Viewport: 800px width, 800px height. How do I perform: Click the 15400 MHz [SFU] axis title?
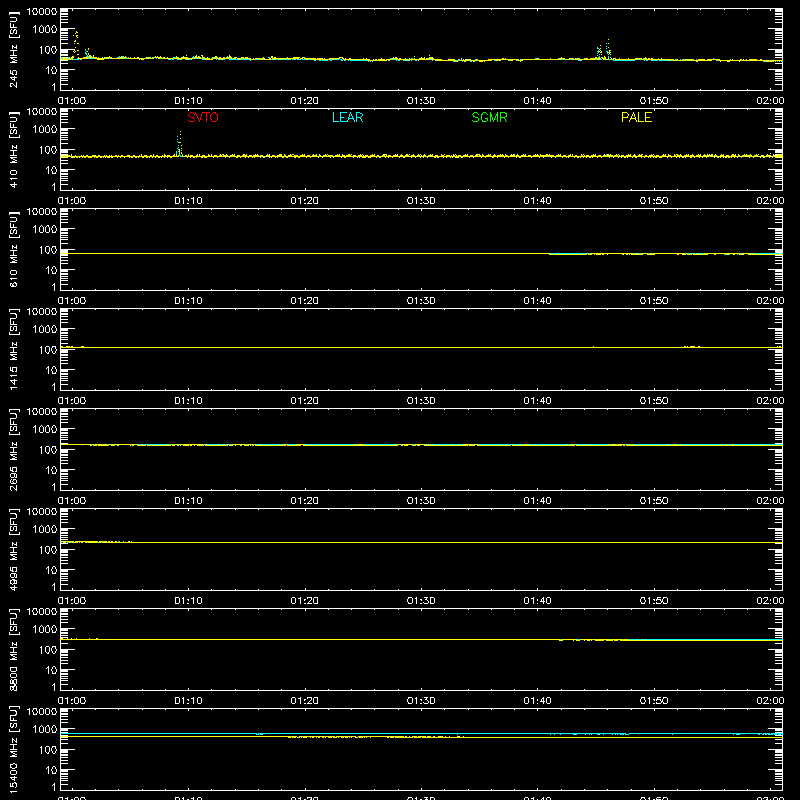13,749
